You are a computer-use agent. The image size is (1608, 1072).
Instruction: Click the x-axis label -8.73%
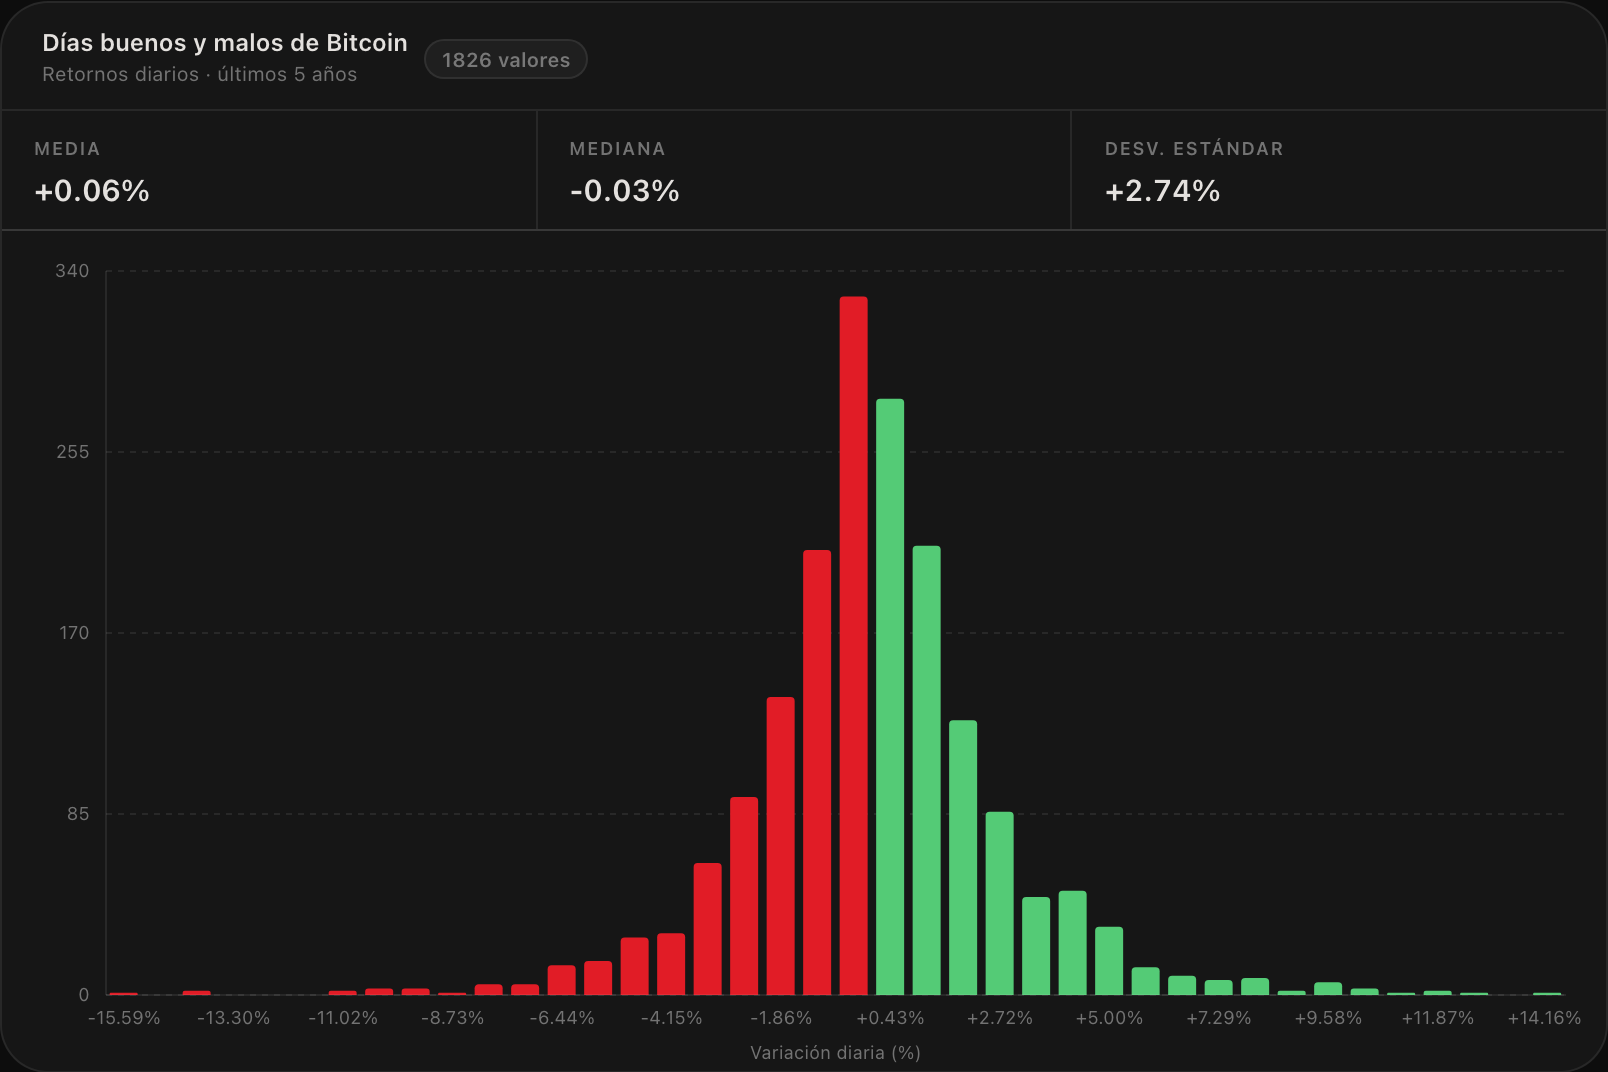click(452, 1018)
